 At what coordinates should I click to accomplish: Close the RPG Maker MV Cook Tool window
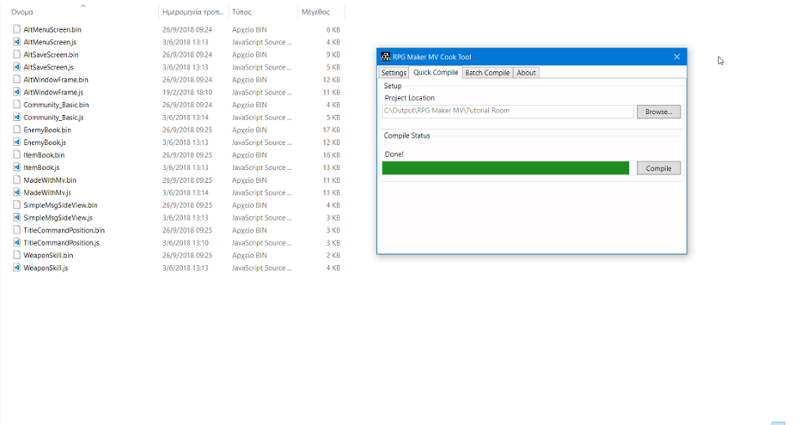tap(677, 57)
